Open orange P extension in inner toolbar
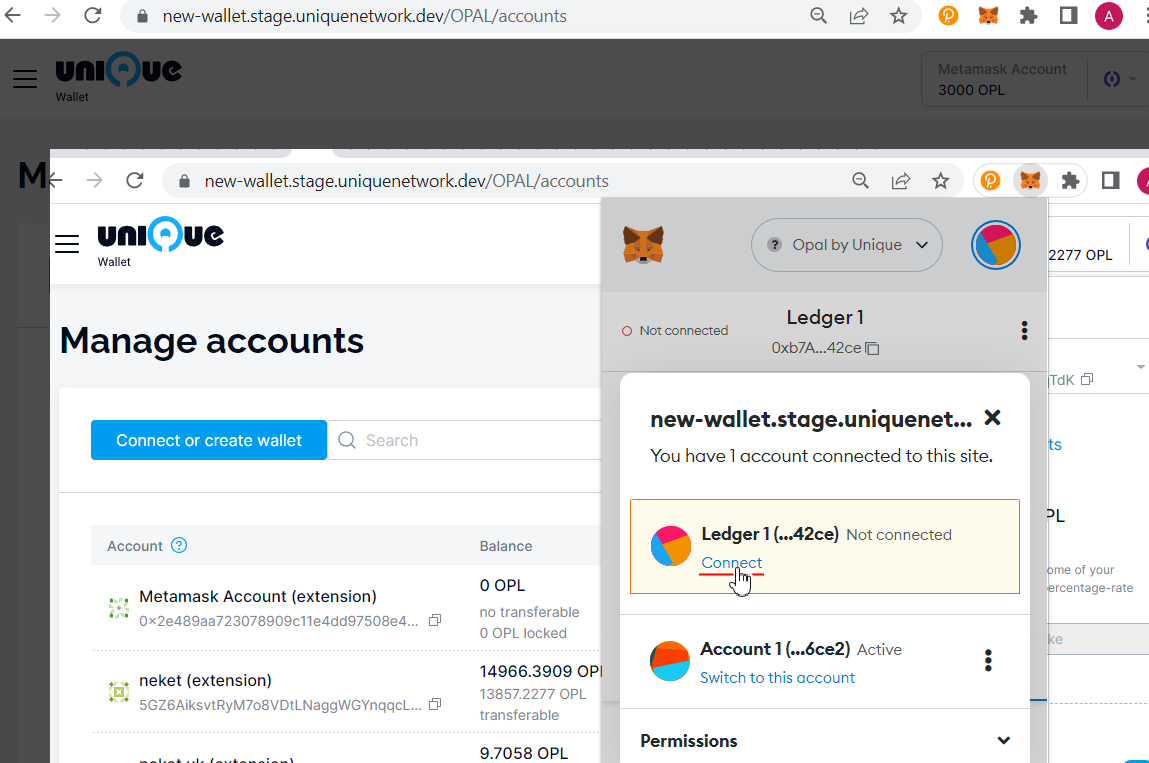The width and height of the screenshot is (1149, 763). click(x=990, y=180)
